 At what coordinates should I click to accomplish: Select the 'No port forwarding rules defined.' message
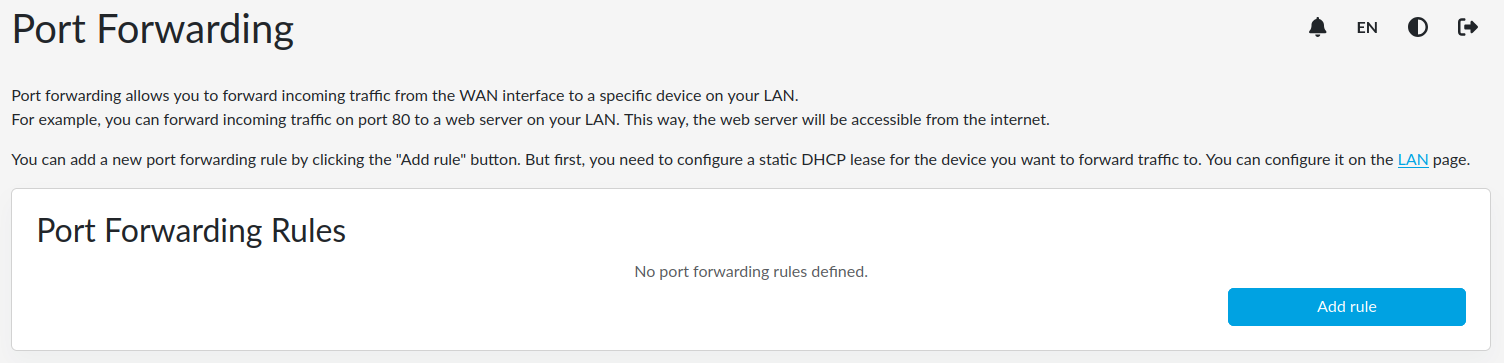(751, 271)
